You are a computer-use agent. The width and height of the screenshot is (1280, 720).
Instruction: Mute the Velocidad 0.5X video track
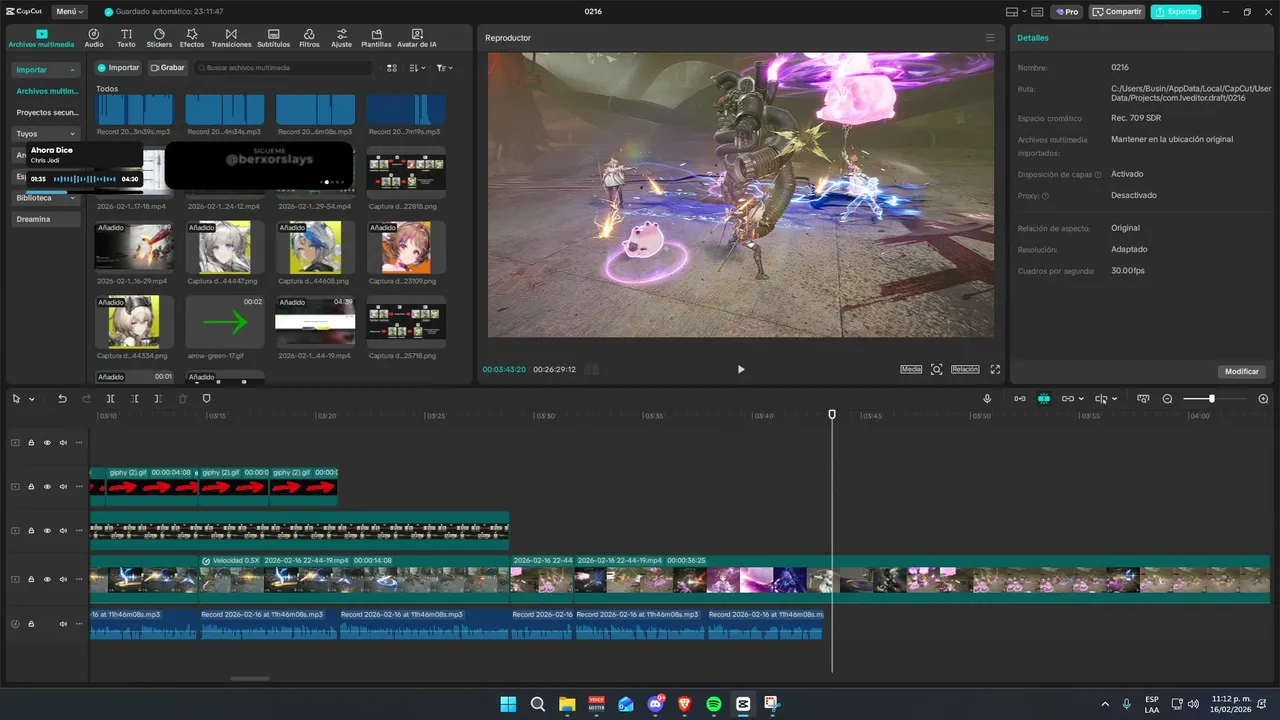coord(63,579)
